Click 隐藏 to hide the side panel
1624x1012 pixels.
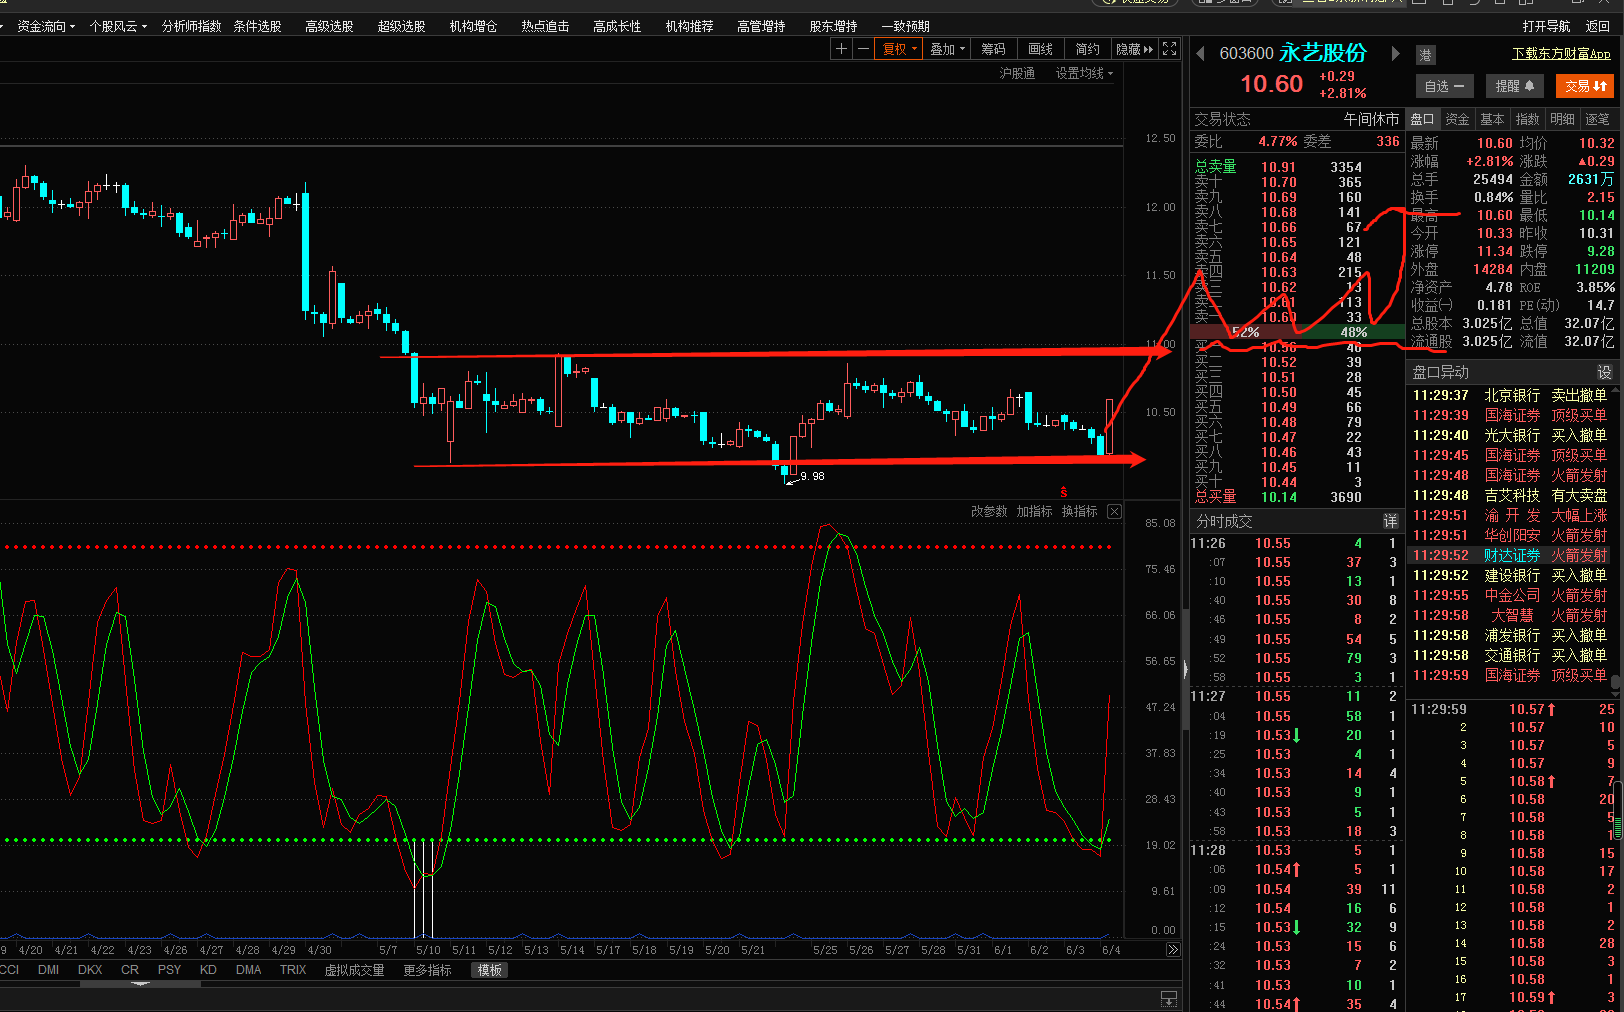point(1134,49)
